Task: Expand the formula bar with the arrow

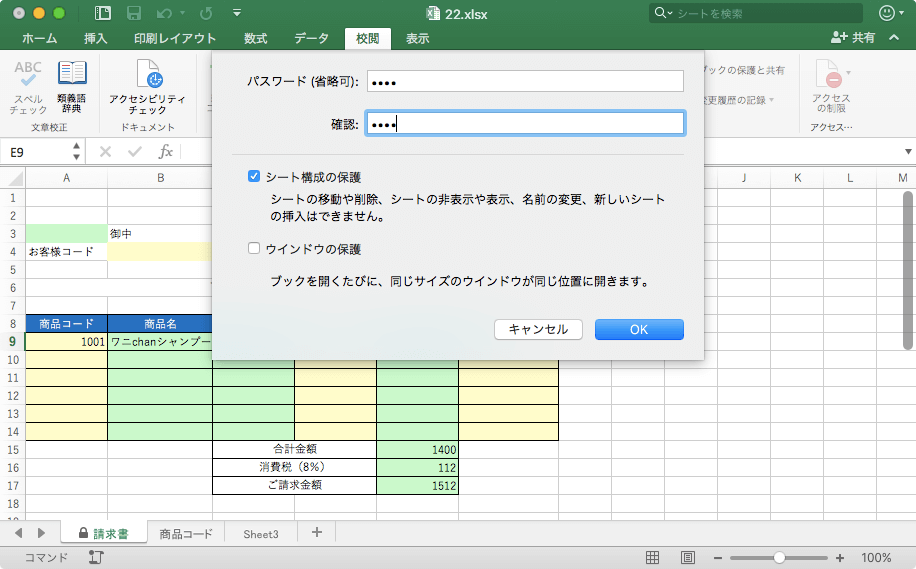Action: 908,152
